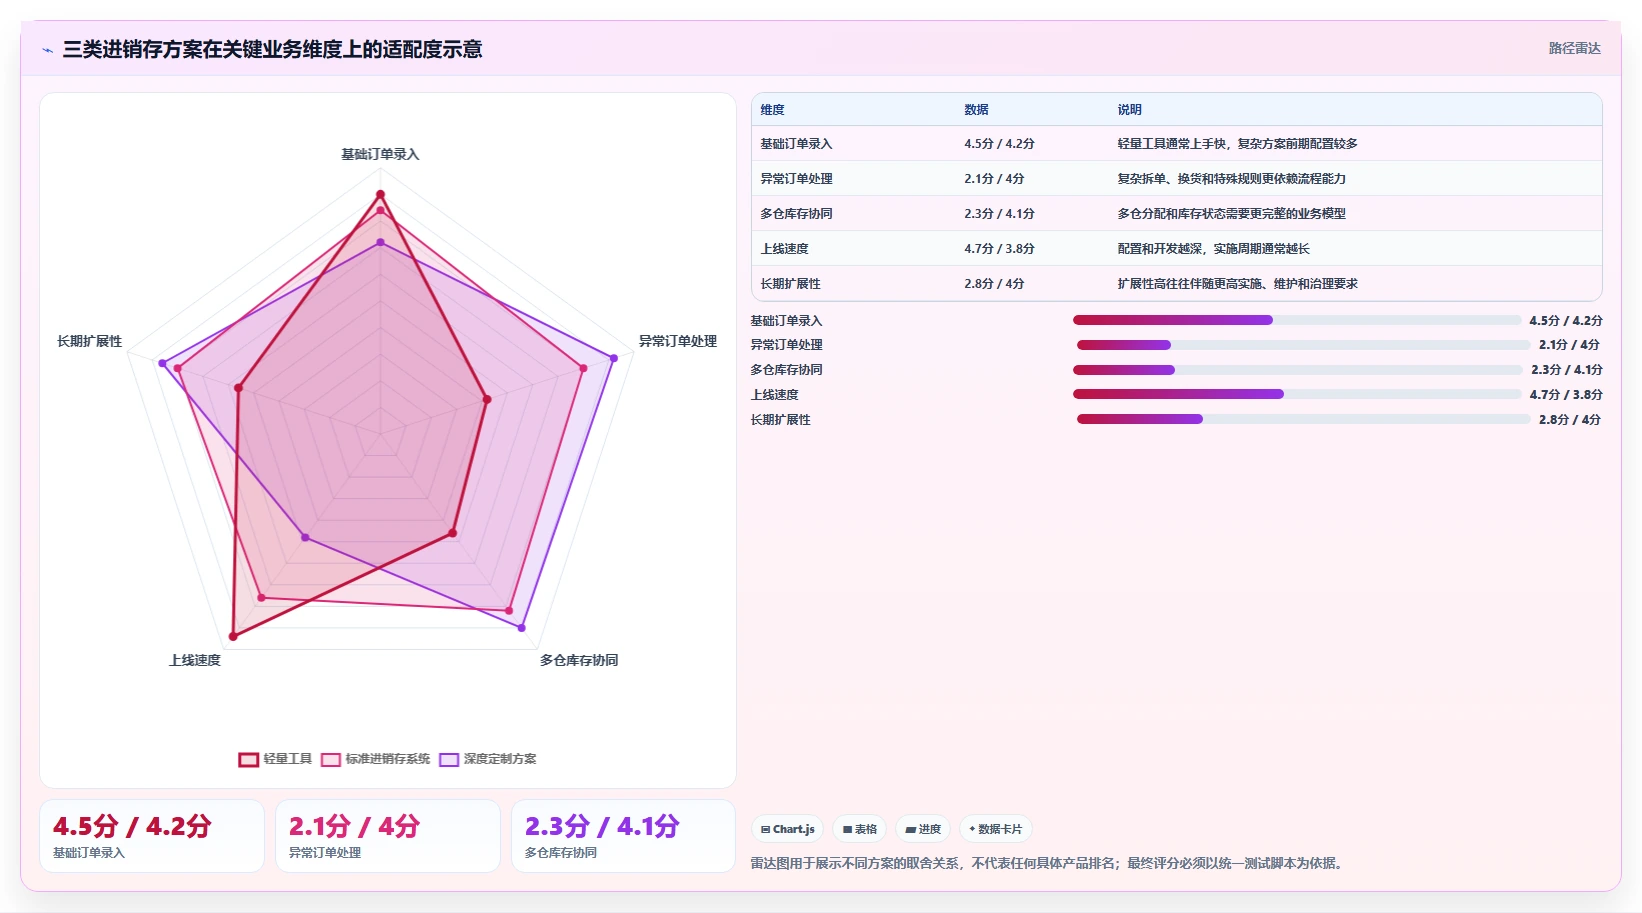The image size is (1642, 913).
Task: Select the 多仓库存协同 table row label
Action: (x=796, y=214)
